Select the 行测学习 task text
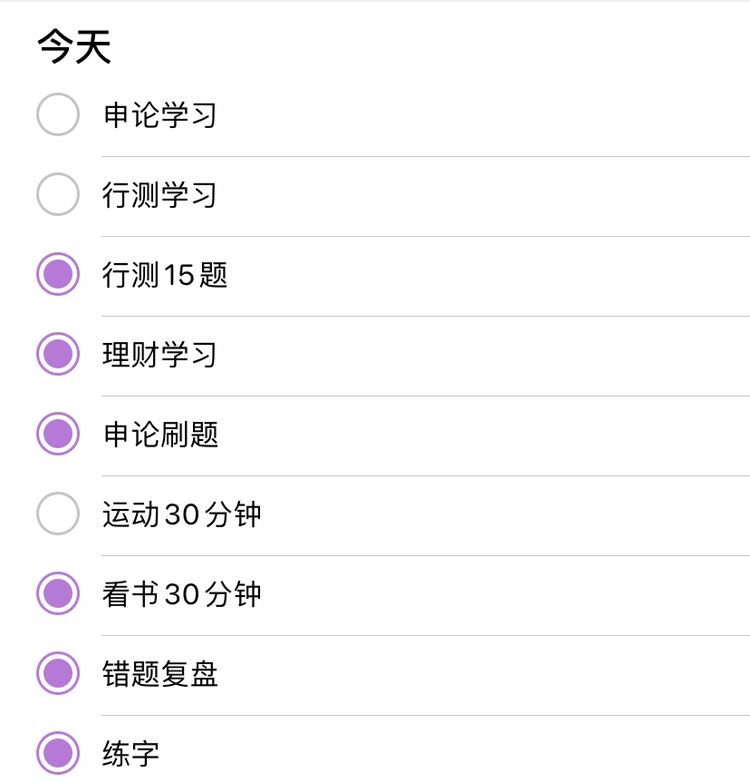The height and width of the screenshot is (782, 750). 160,195
